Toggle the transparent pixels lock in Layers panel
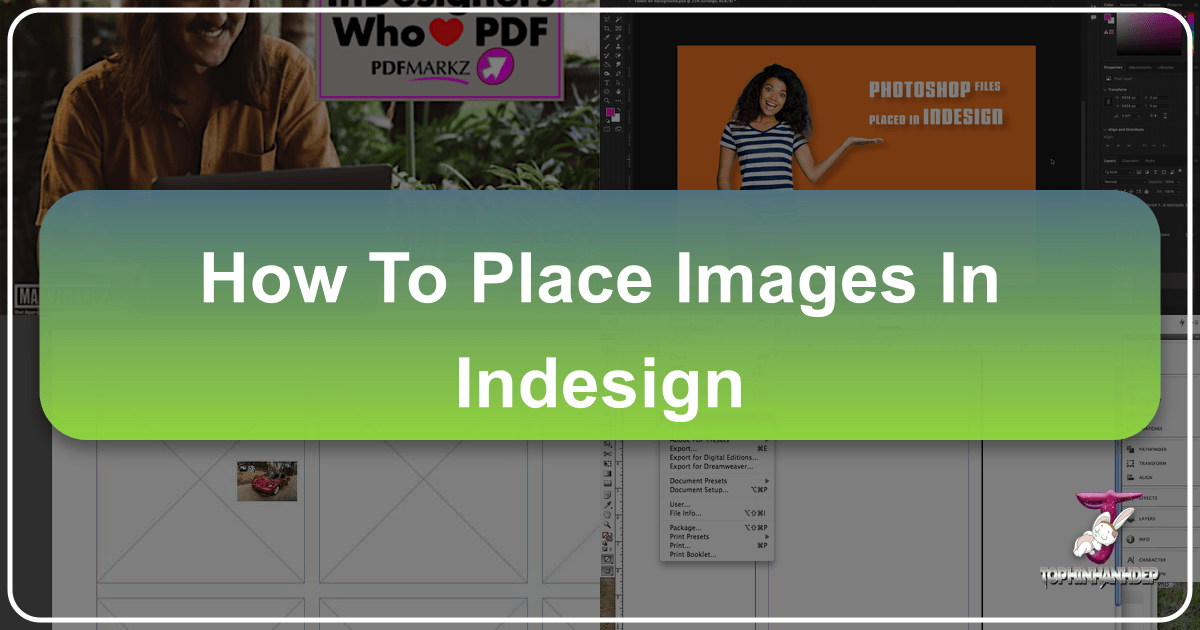 (x=1118, y=192)
